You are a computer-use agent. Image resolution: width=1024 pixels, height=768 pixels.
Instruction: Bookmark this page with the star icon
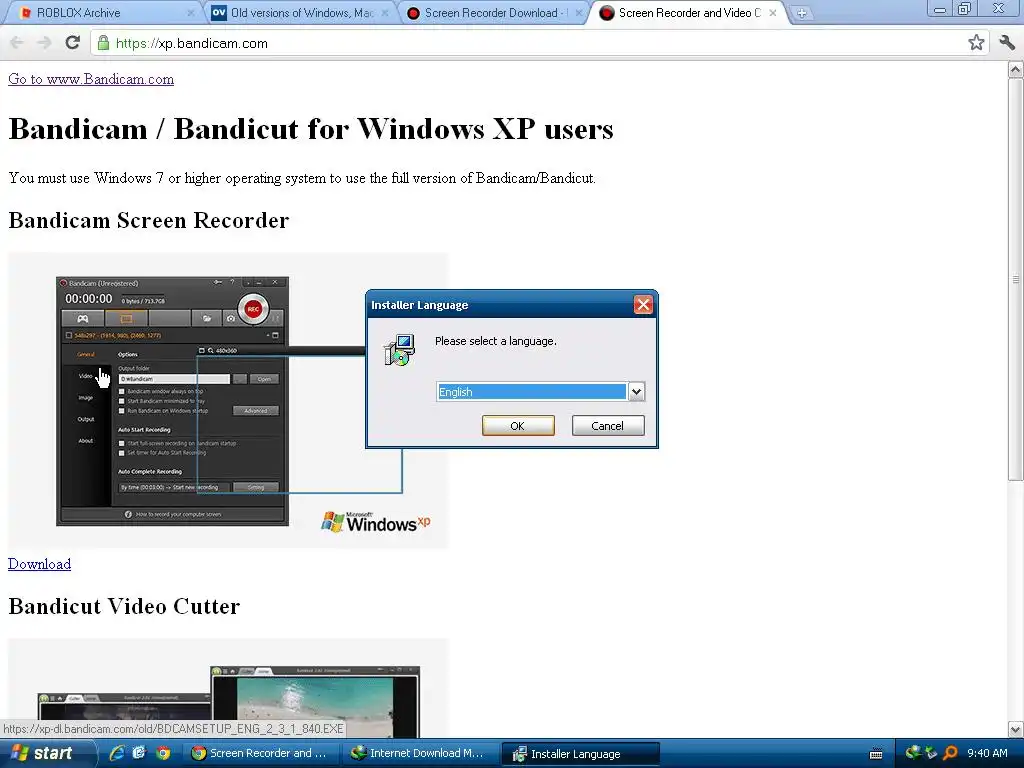(x=976, y=43)
